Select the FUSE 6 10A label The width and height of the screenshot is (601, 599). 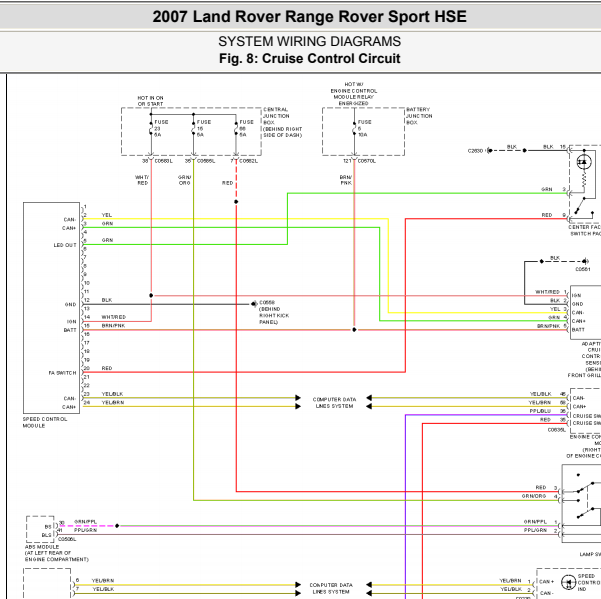coord(364,128)
